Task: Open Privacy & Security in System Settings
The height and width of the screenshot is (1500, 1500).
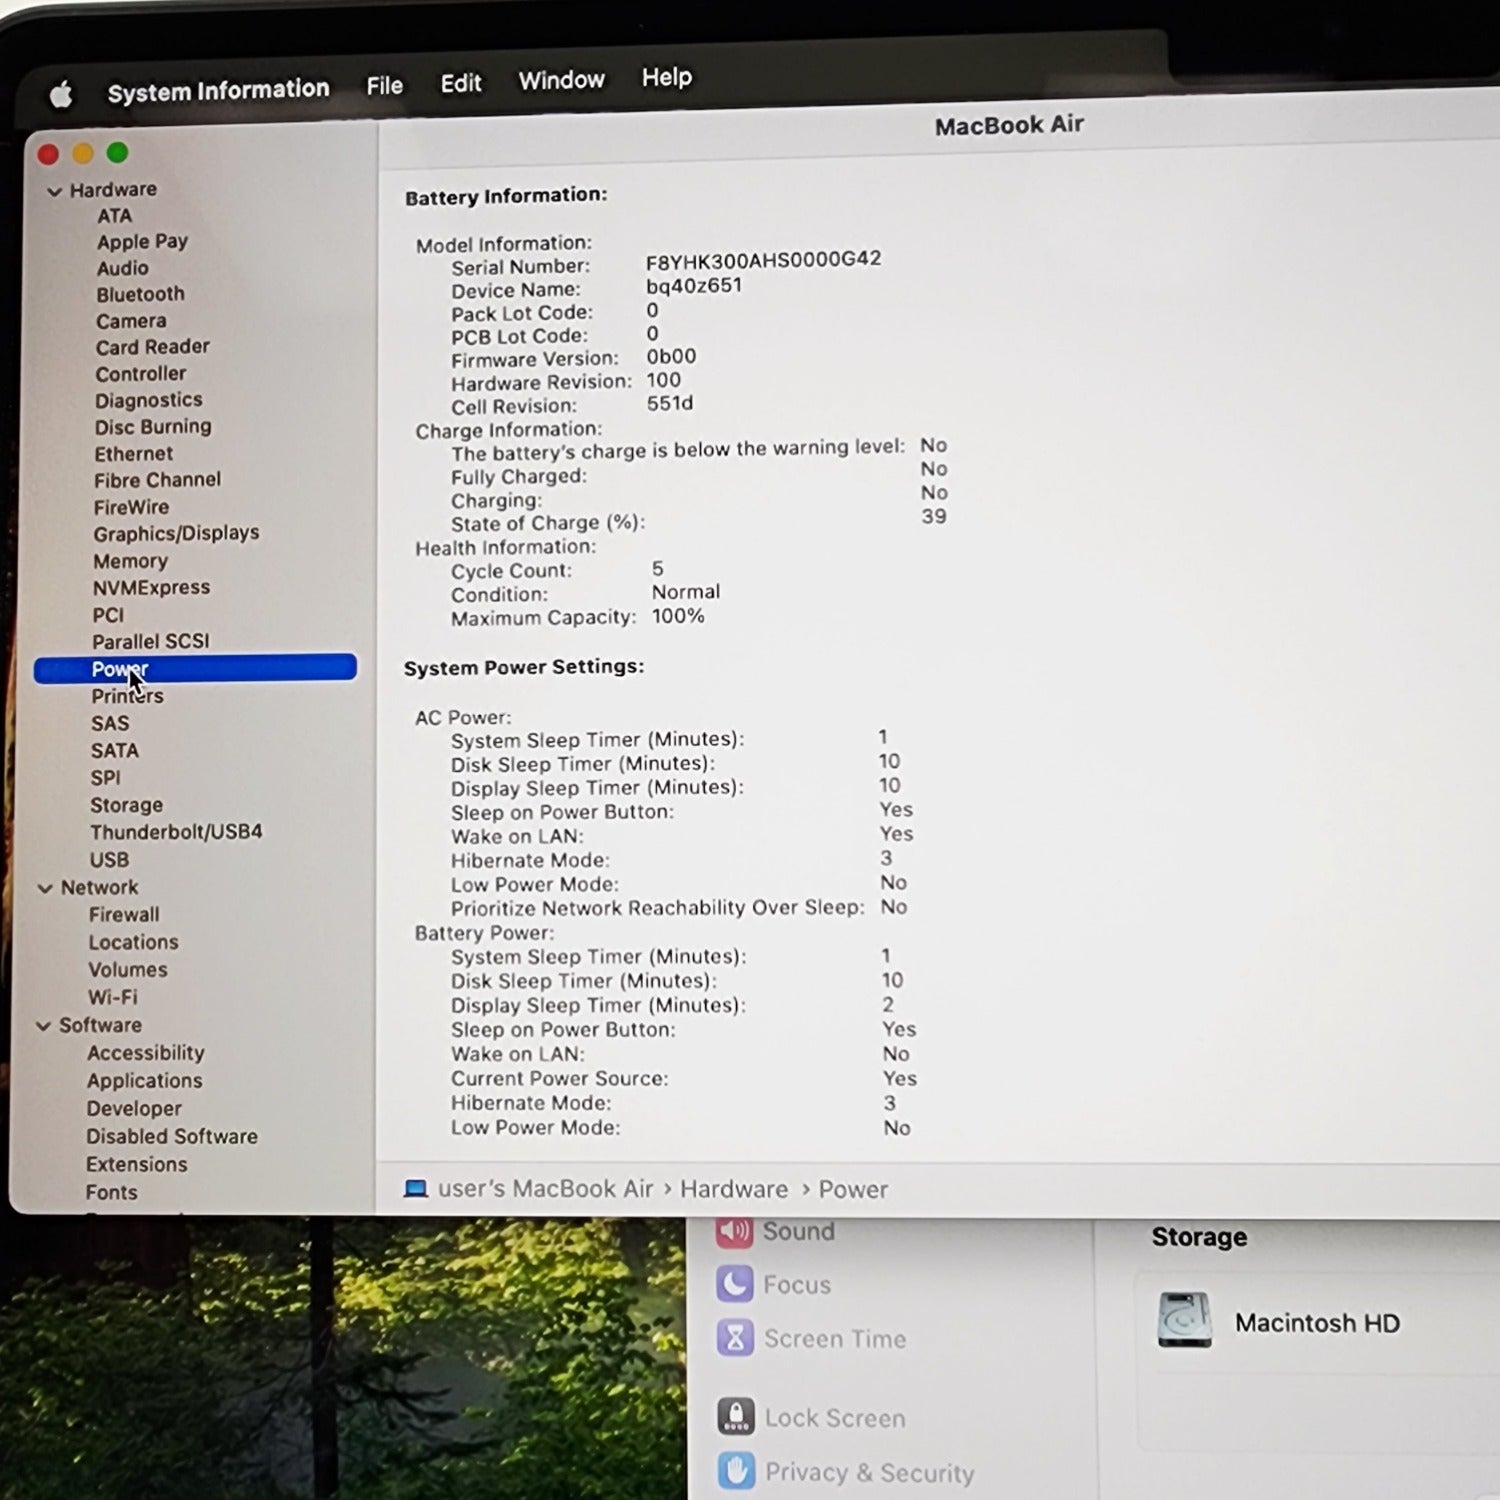Action: click(869, 1472)
